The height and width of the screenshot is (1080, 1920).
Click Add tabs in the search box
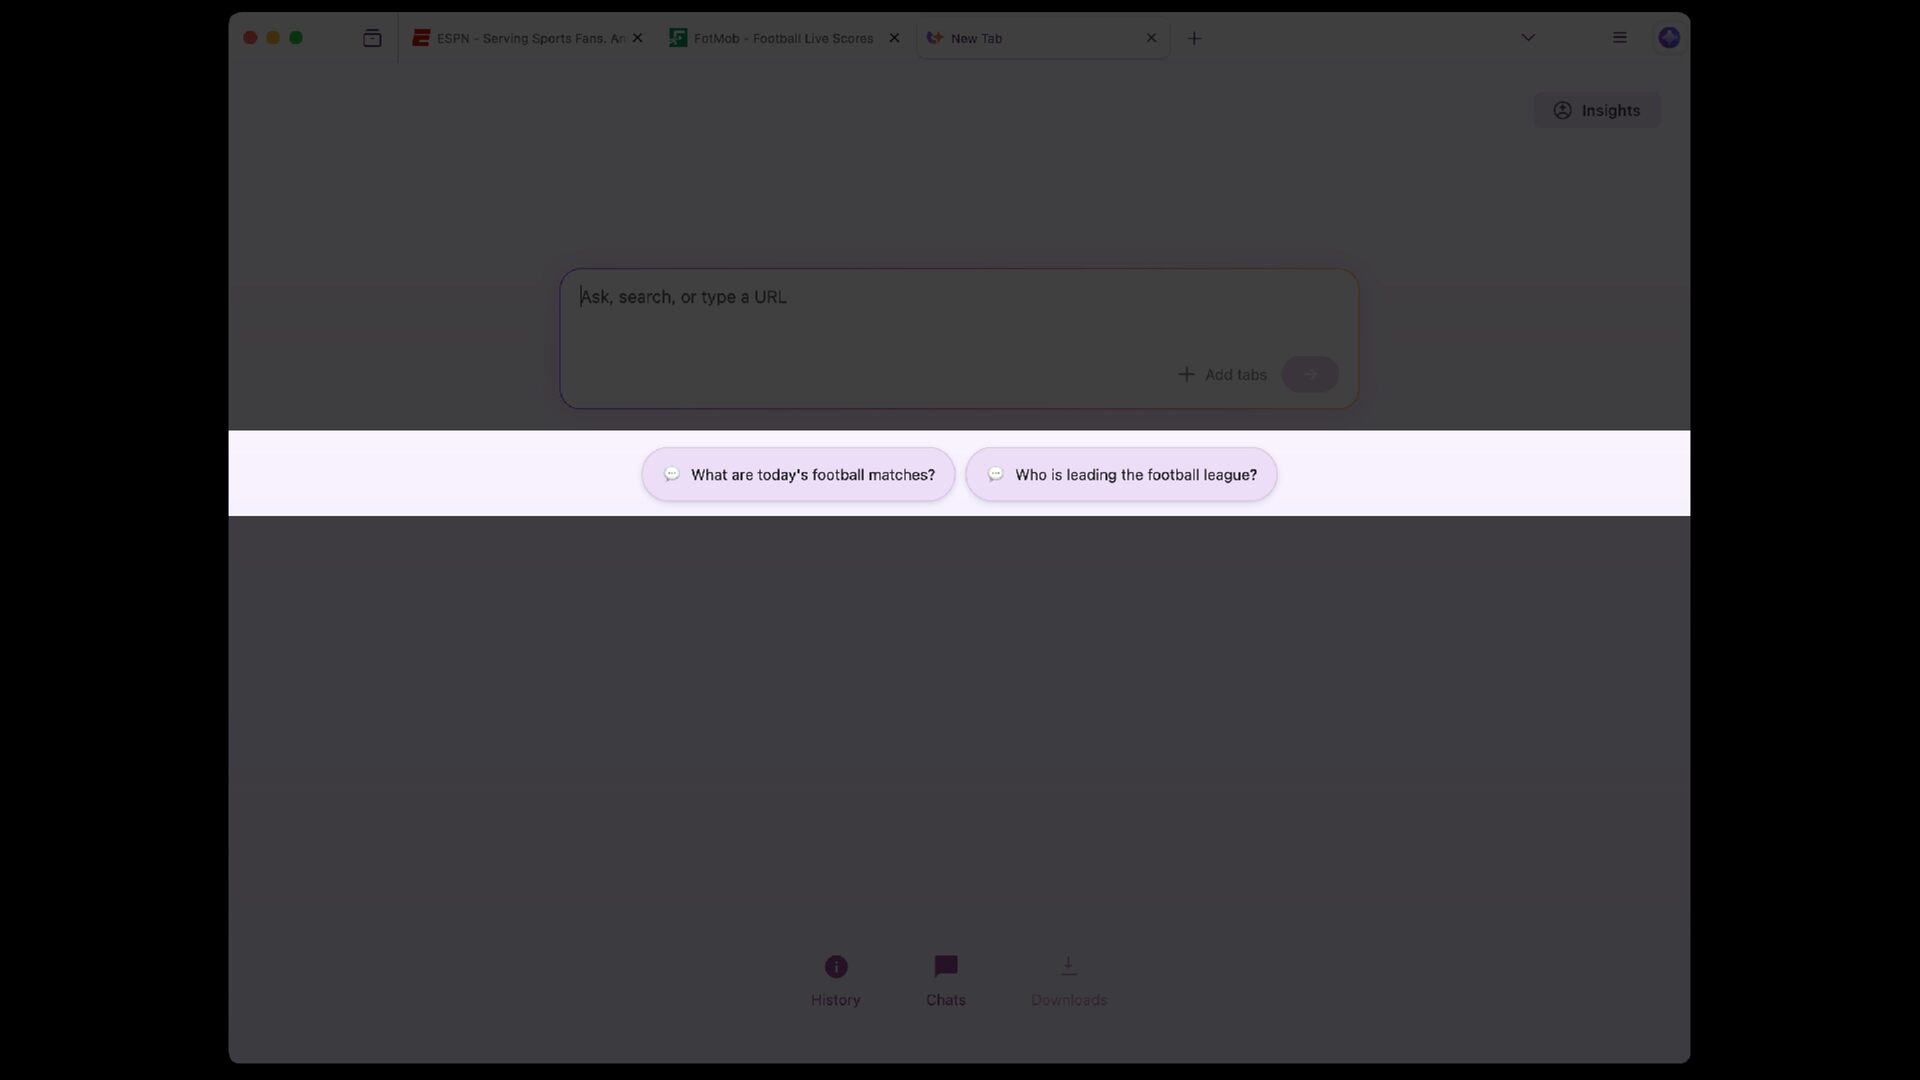coord(1222,374)
